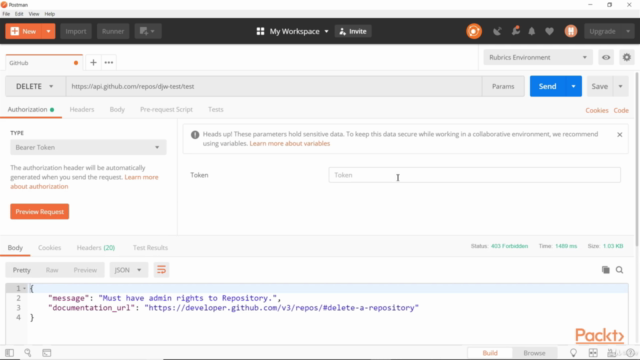Follow Learn more about variables link
Viewport: 640px width, 360px height.
click(x=290, y=144)
